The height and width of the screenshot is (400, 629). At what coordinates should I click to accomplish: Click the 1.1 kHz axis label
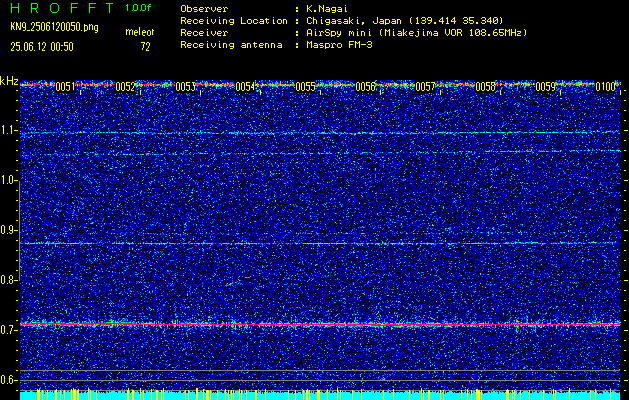(8, 130)
